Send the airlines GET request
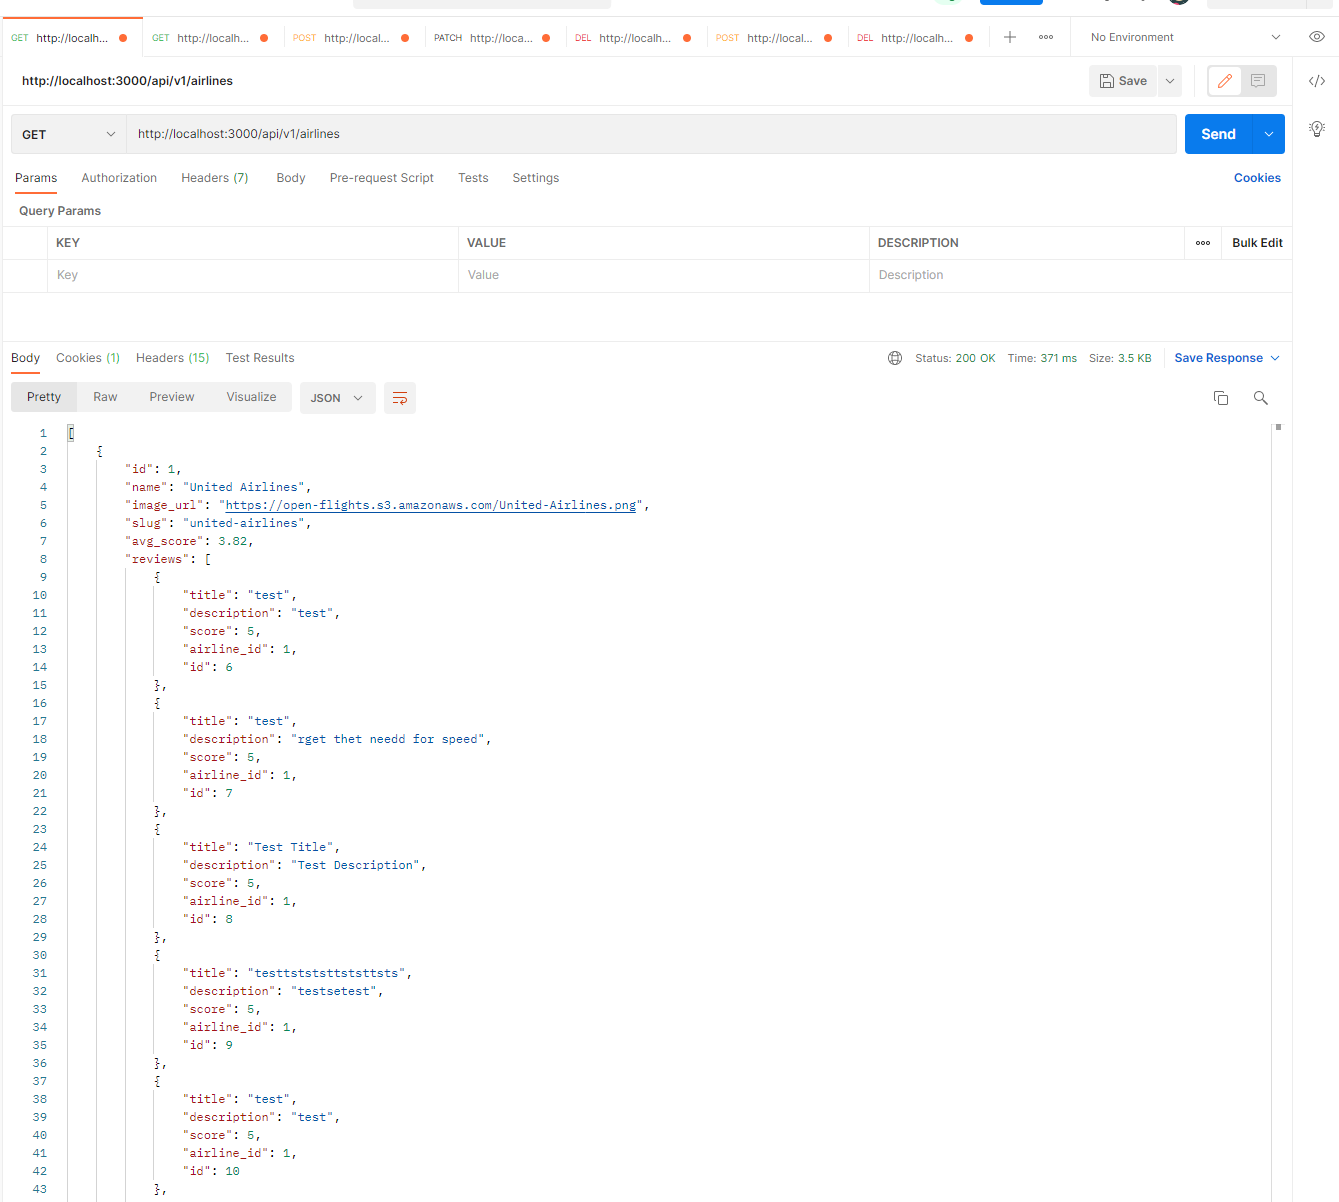 [1217, 133]
